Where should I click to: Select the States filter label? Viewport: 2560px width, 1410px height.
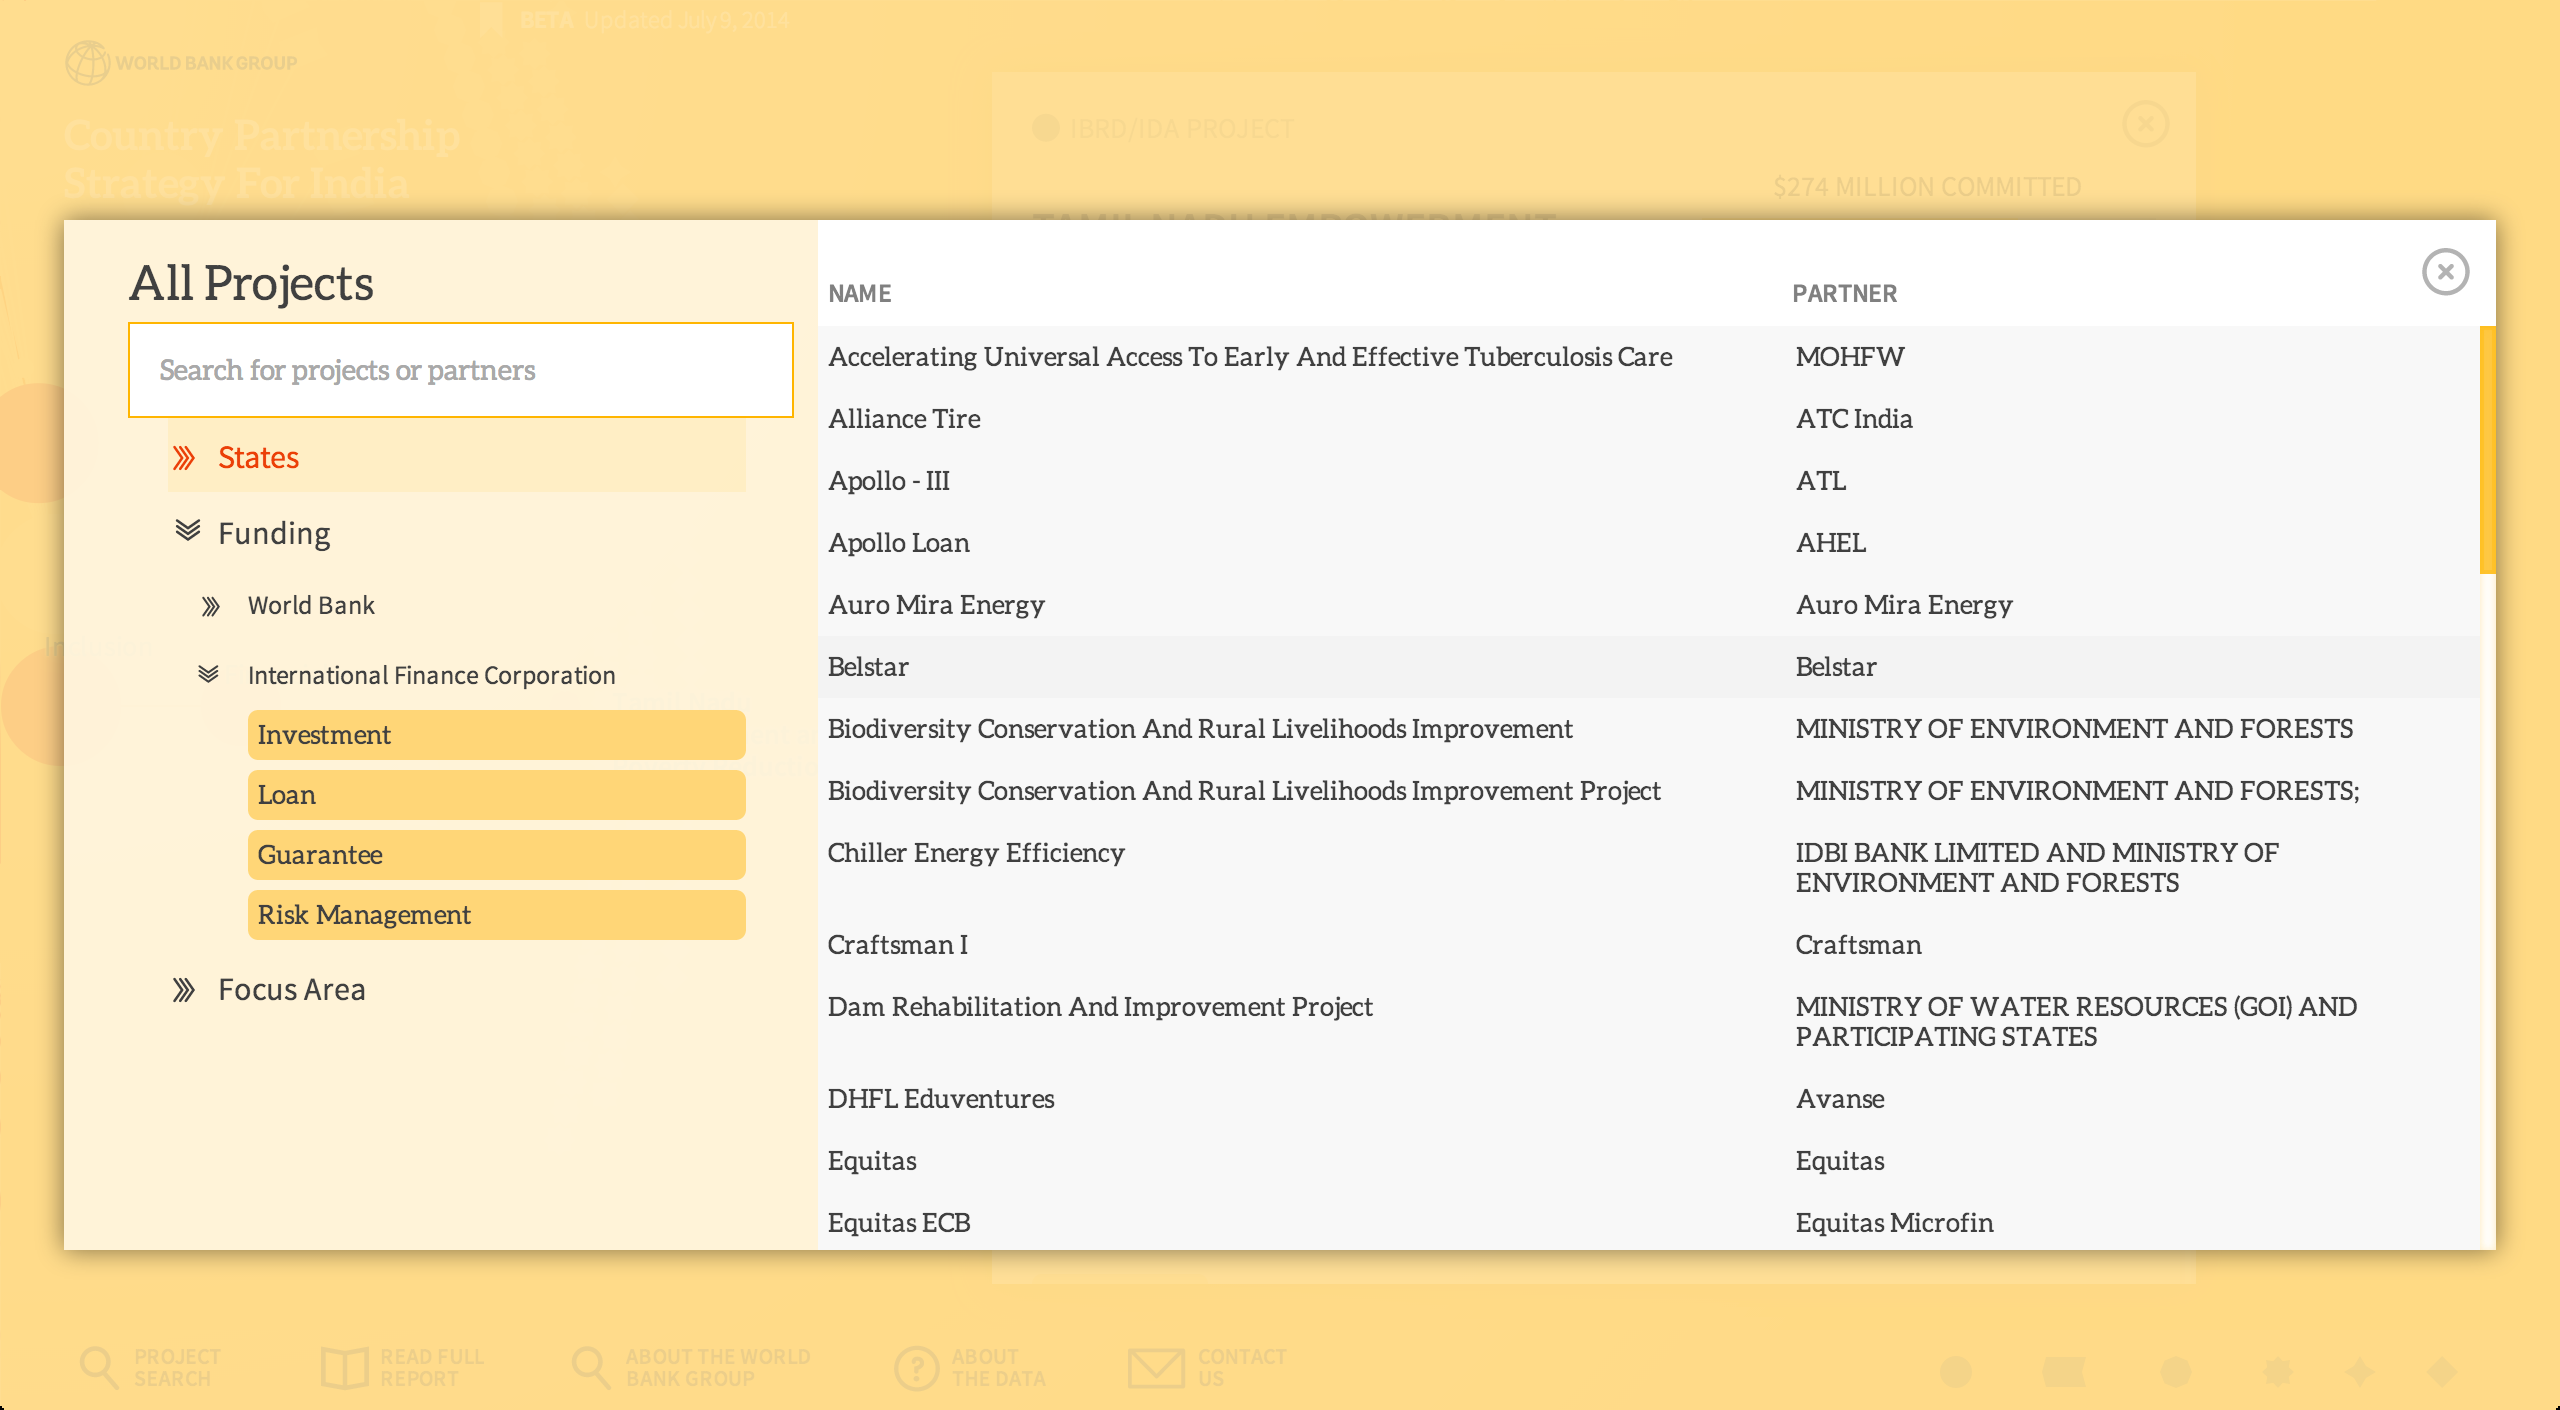(x=258, y=458)
